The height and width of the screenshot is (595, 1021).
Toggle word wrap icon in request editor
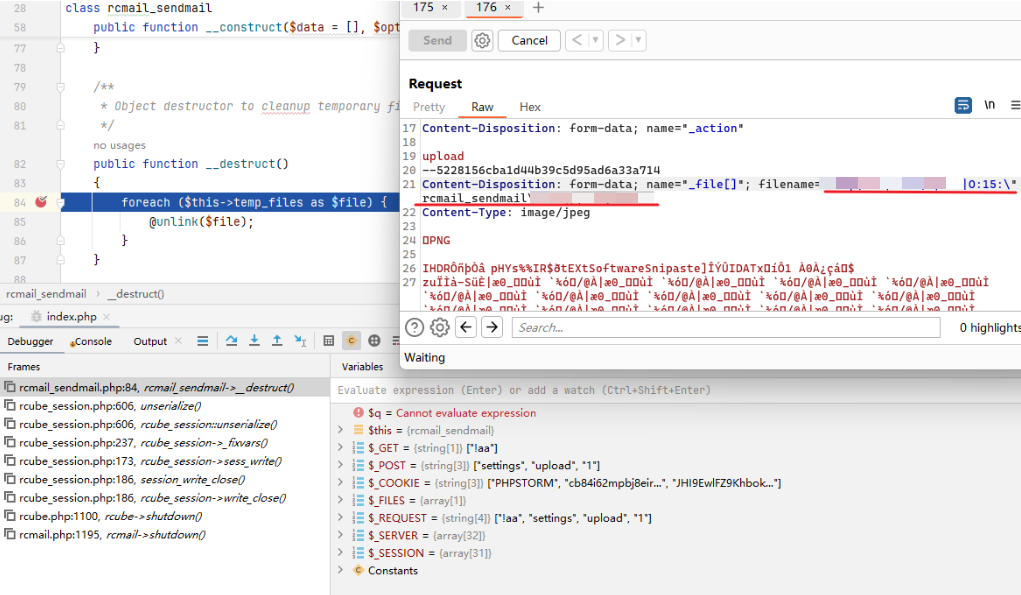pyautogui.click(x=963, y=105)
